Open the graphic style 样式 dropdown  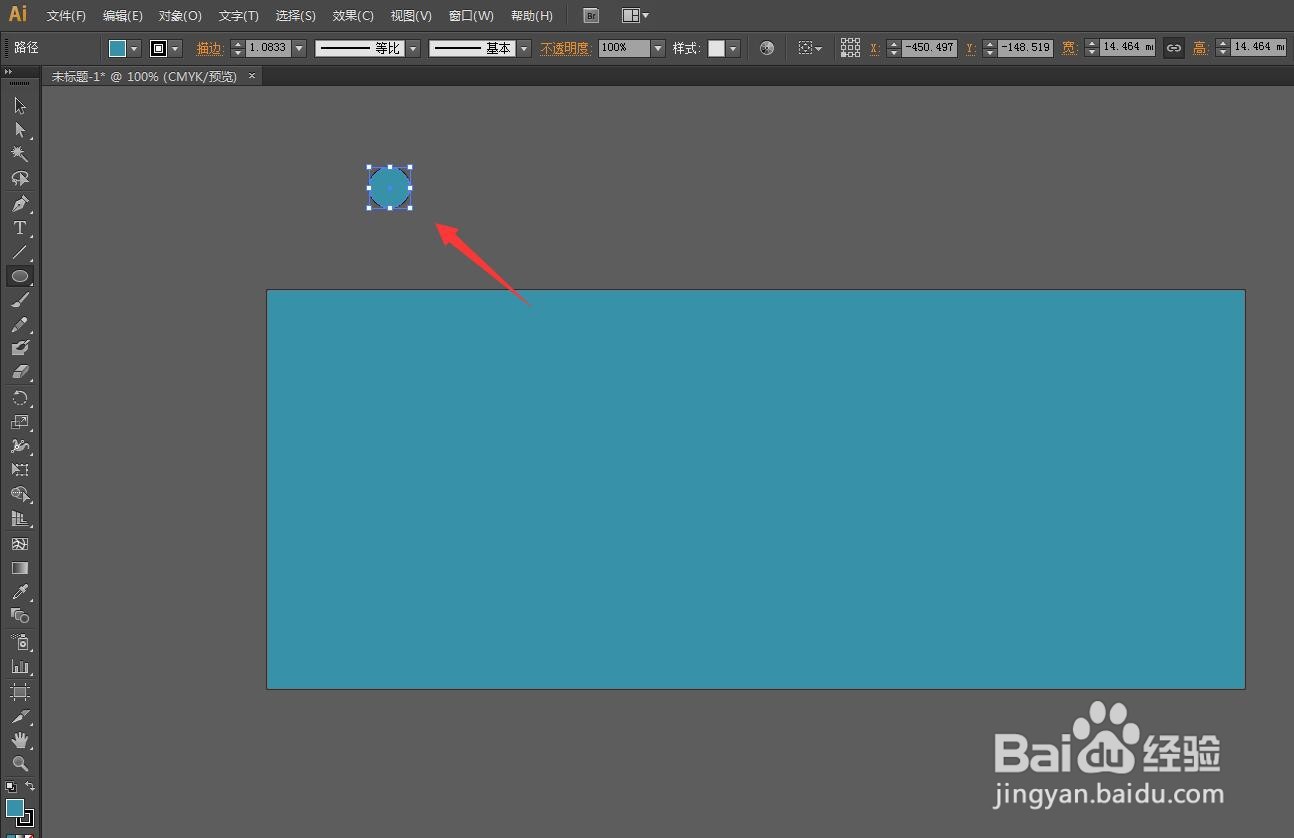point(733,48)
